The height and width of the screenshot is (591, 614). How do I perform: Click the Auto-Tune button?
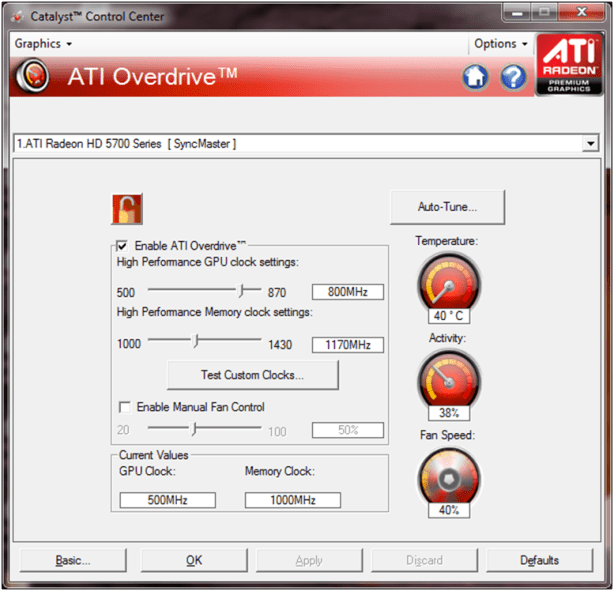[x=447, y=208]
